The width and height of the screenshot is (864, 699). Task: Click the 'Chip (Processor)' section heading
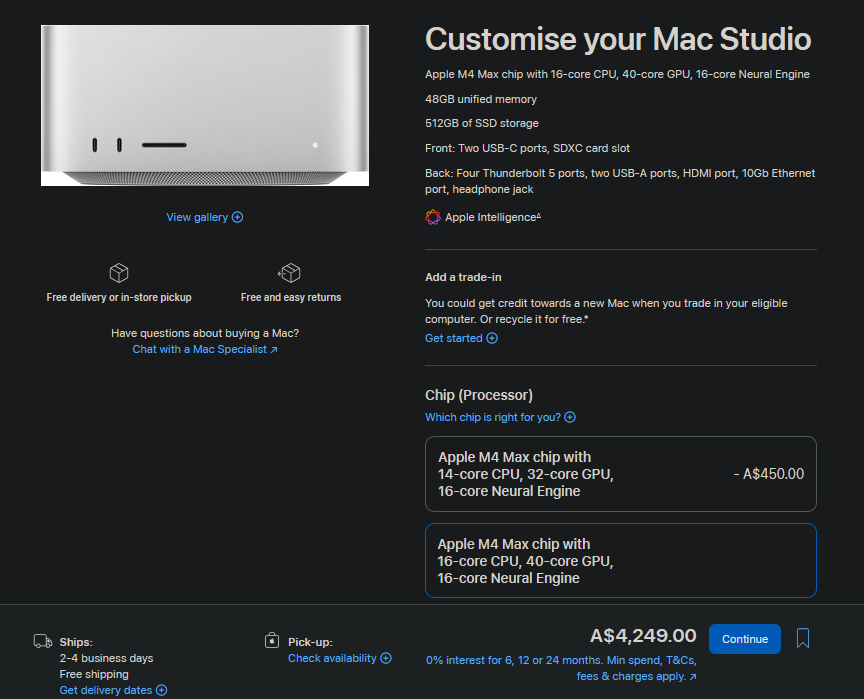(479, 395)
